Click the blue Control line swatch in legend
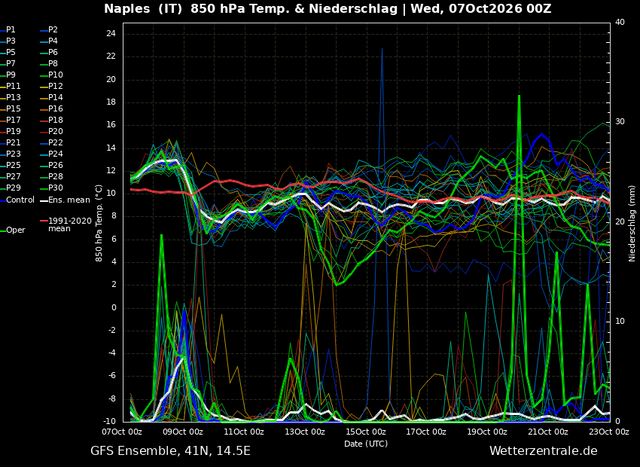640x467 pixels. [x=2, y=200]
